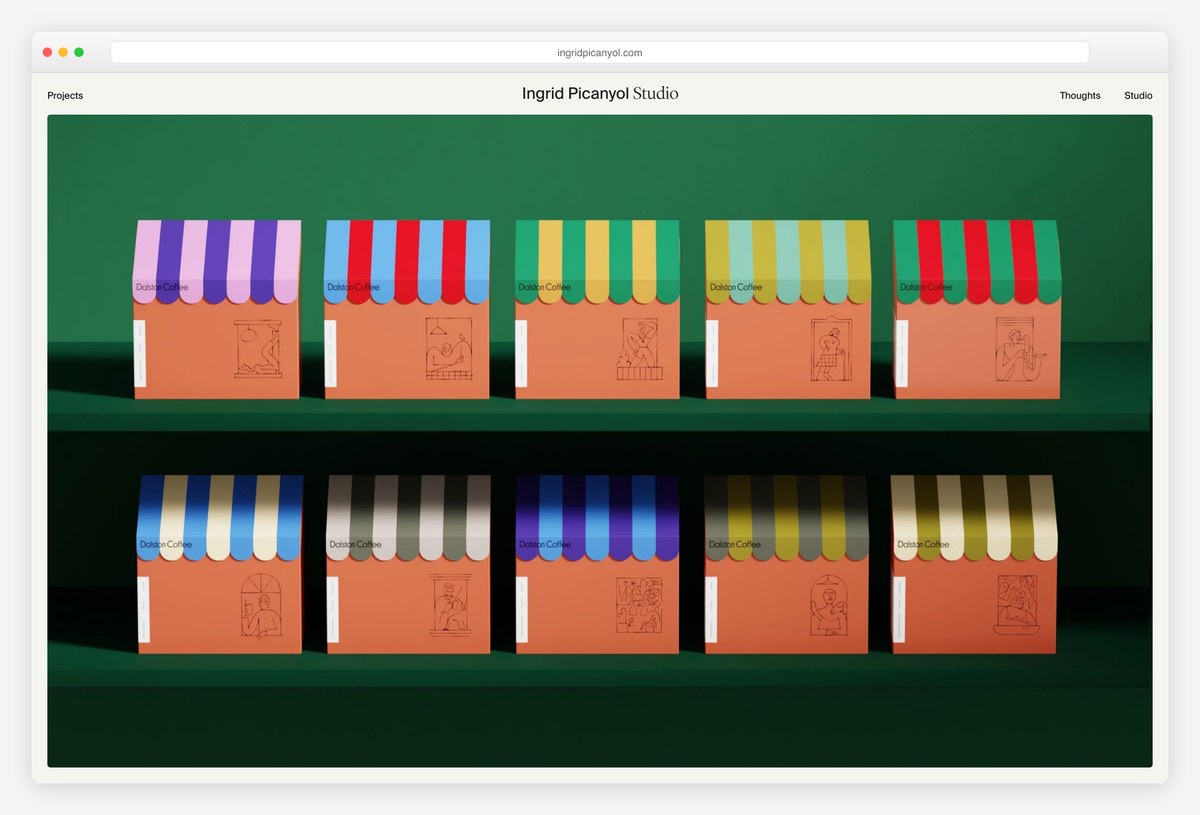Open the Projects page link

tap(65, 96)
